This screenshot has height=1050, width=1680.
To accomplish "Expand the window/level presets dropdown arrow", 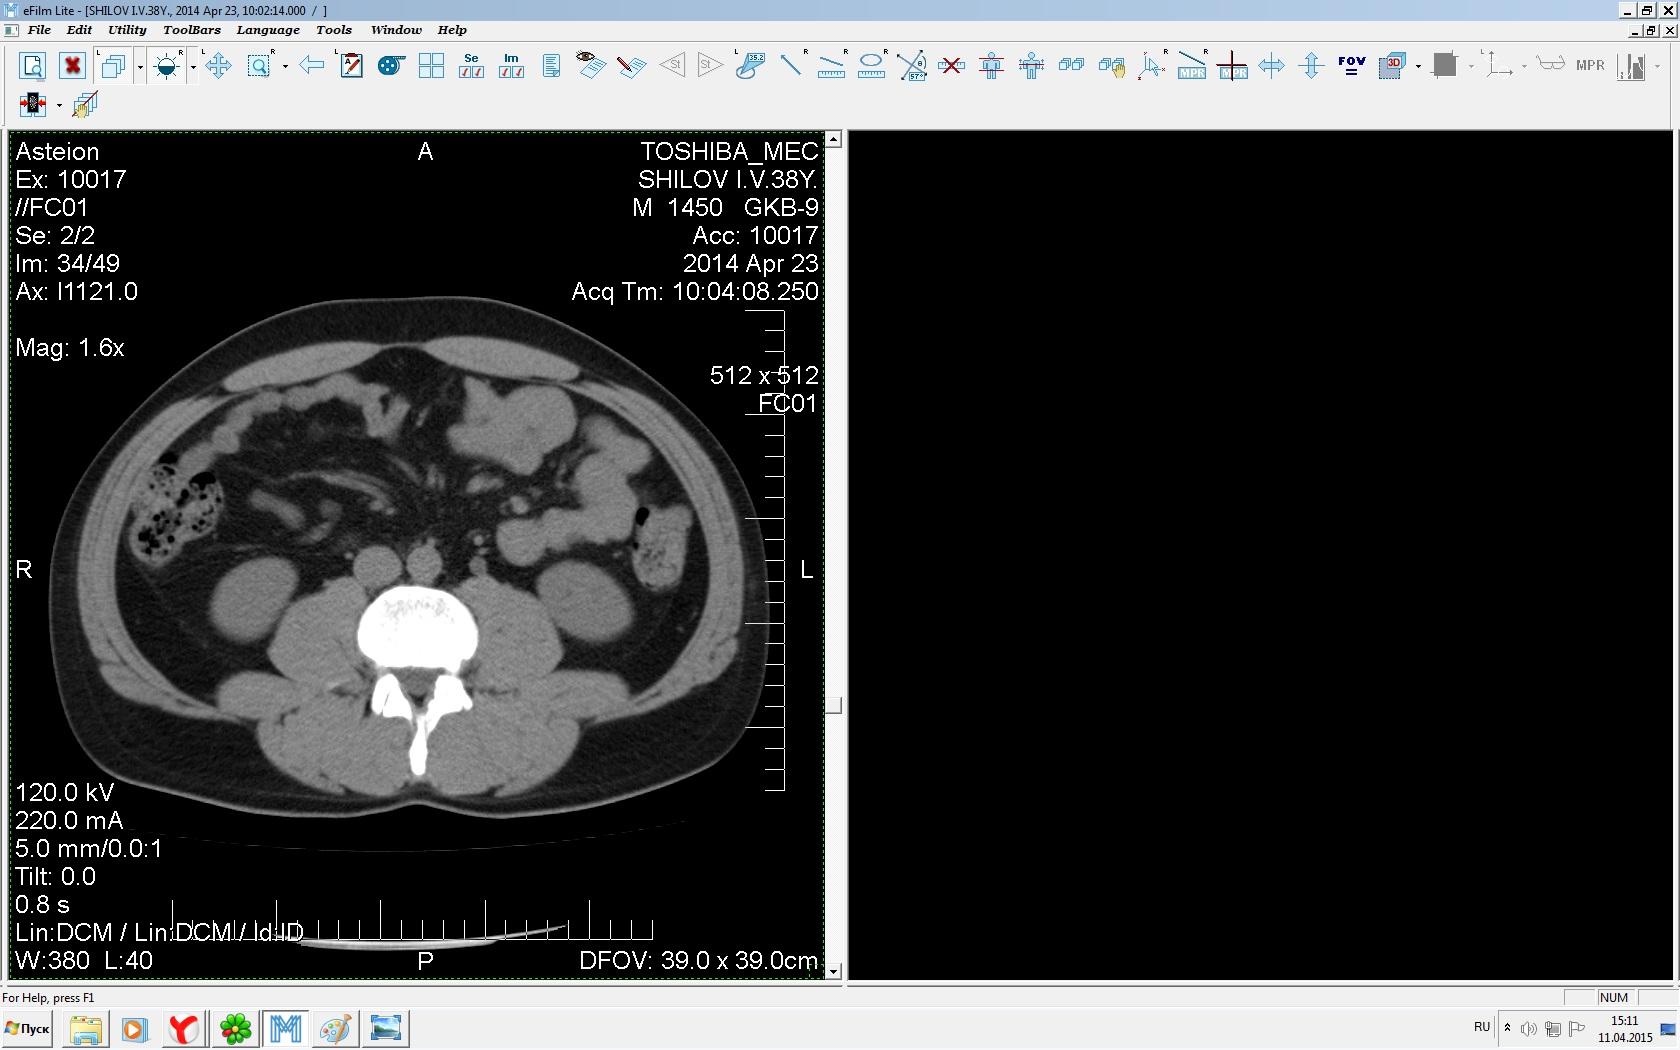I will tap(193, 67).
